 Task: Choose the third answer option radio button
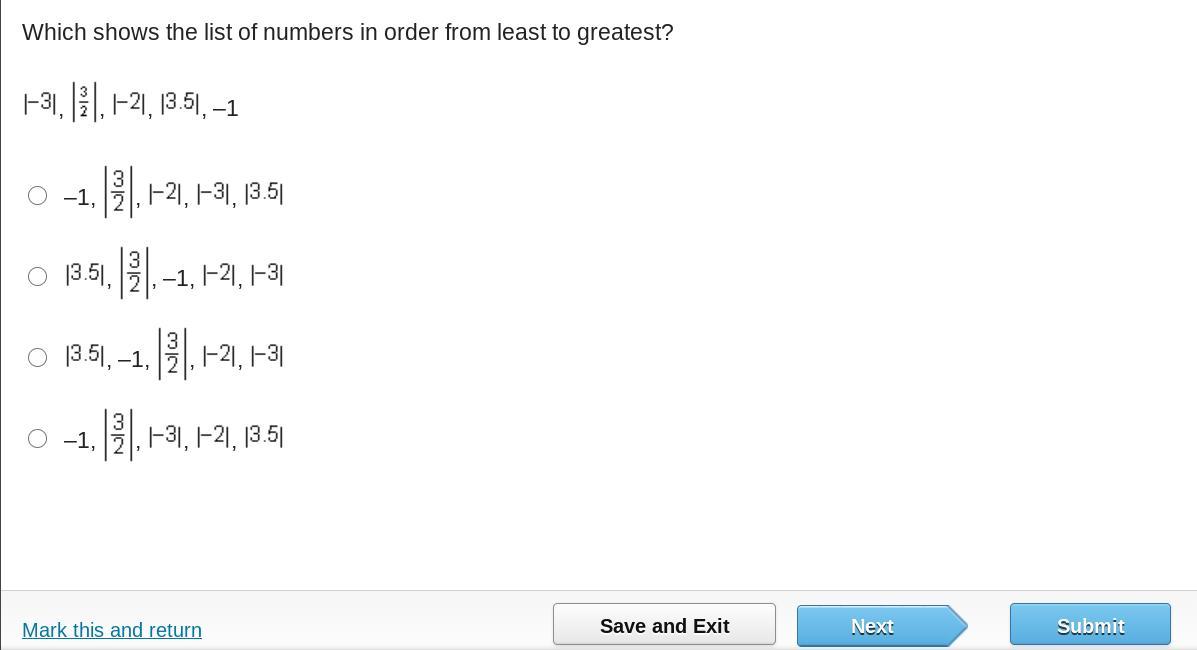point(38,358)
